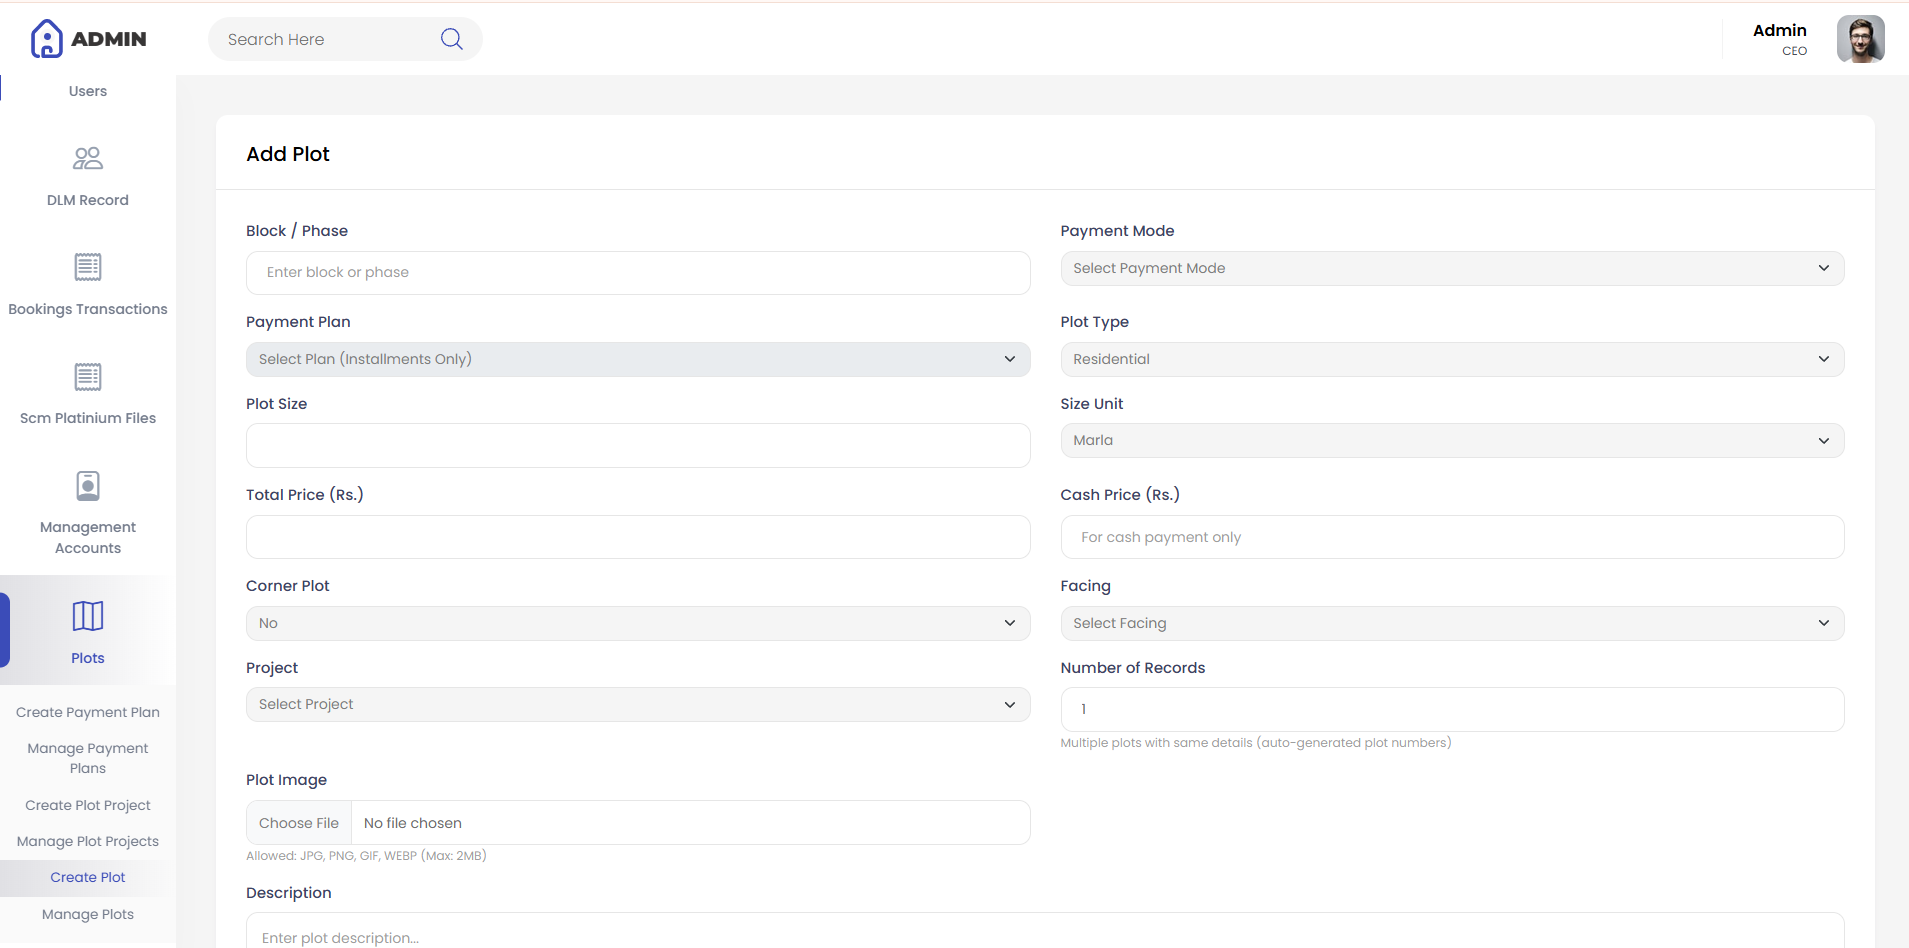Open the Scm Platinium Files icon
Viewport: 1909px width, 948px height.
click(88, 376)
